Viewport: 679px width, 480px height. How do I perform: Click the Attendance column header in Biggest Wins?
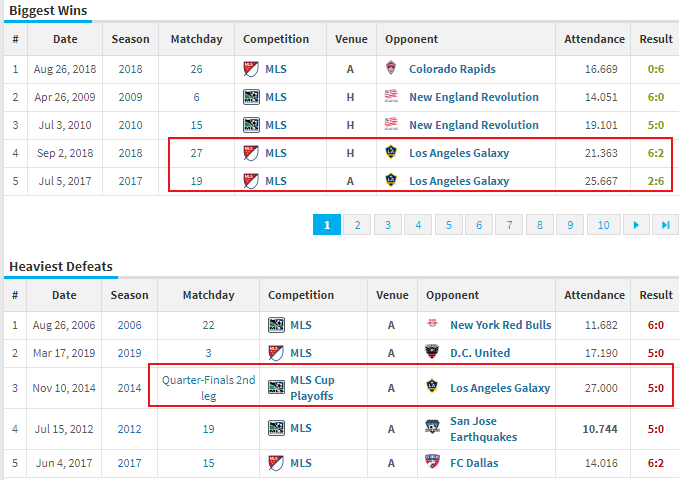click(594, 40)
